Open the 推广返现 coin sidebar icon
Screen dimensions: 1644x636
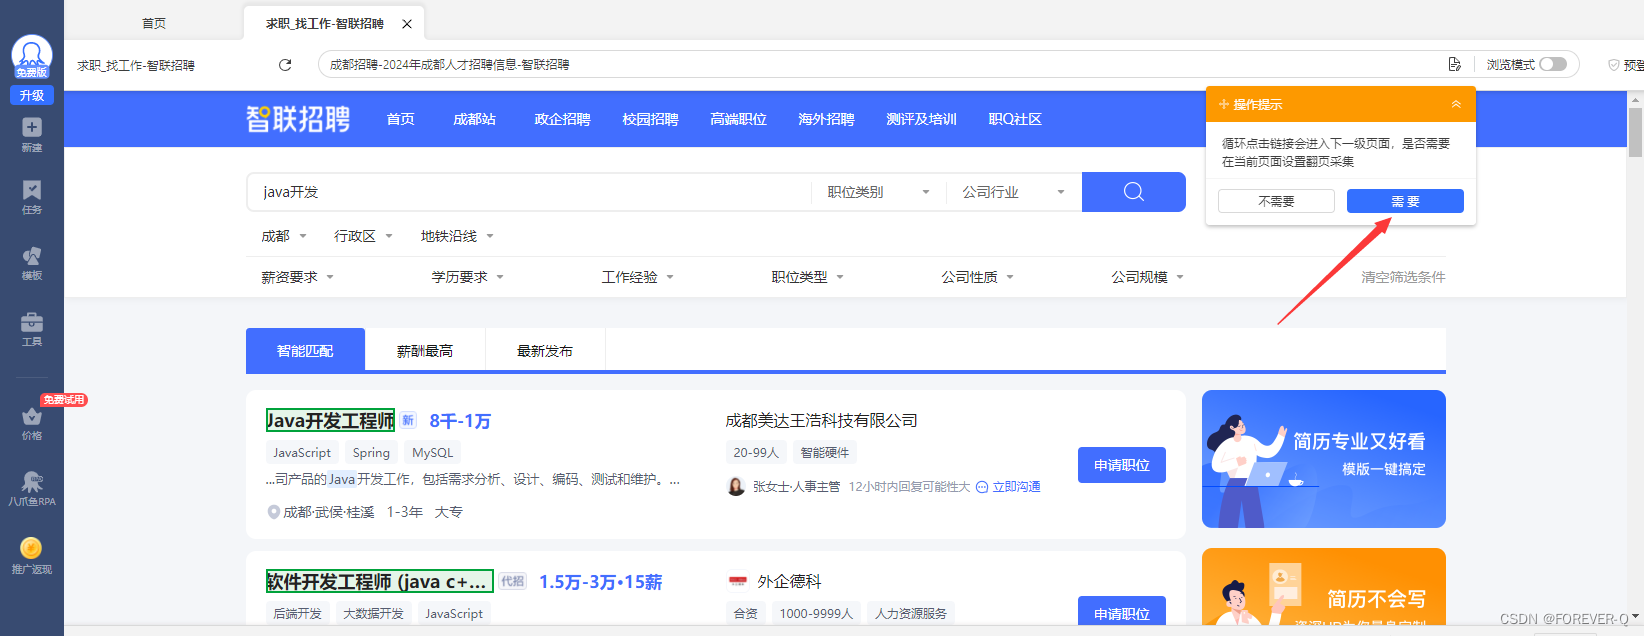pyautogui.click(x=32, y=556)
